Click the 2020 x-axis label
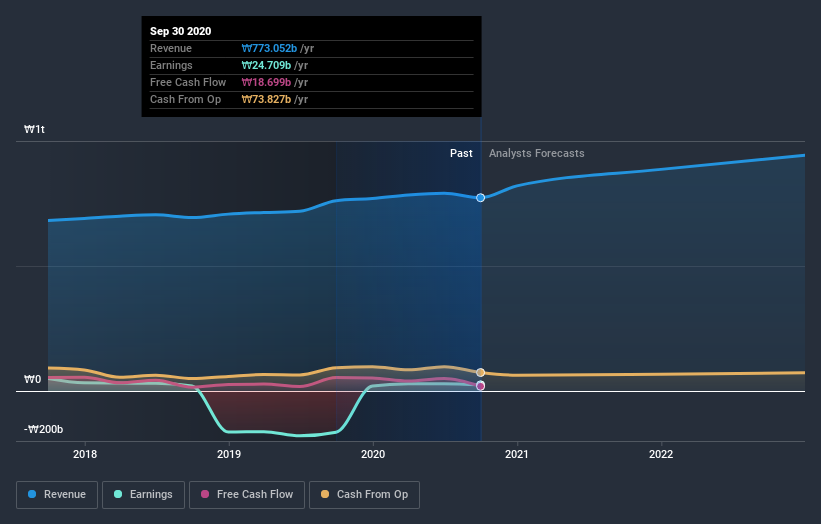Viewport: 821px width, 524px height. (x=373, y=454)
